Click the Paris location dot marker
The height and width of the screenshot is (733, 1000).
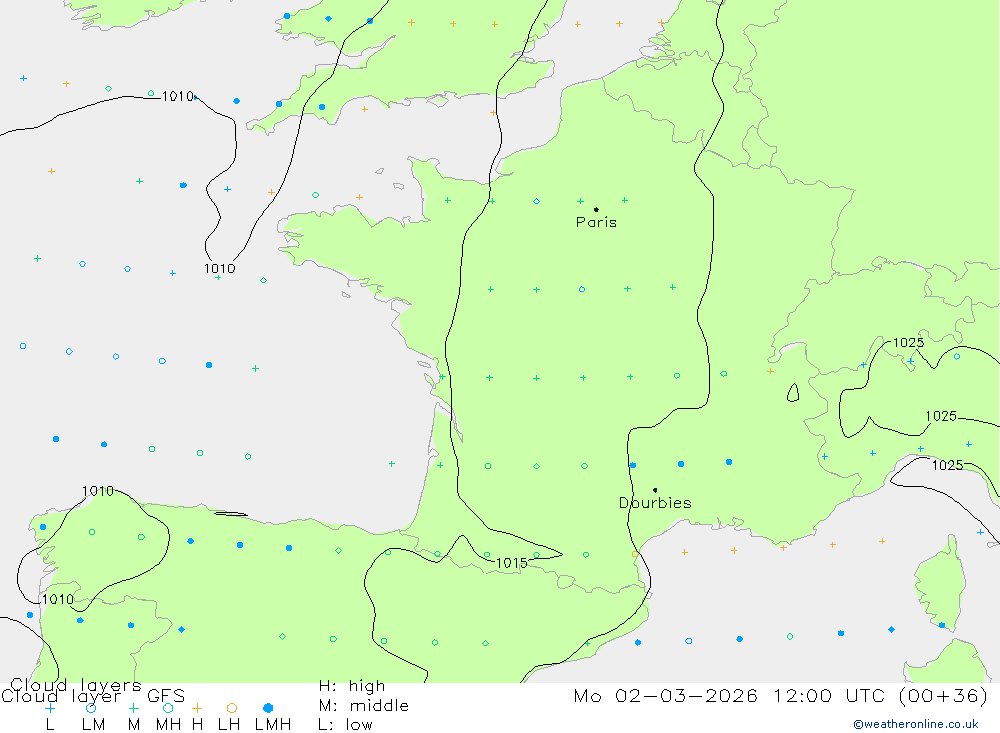tap(596, 209)
